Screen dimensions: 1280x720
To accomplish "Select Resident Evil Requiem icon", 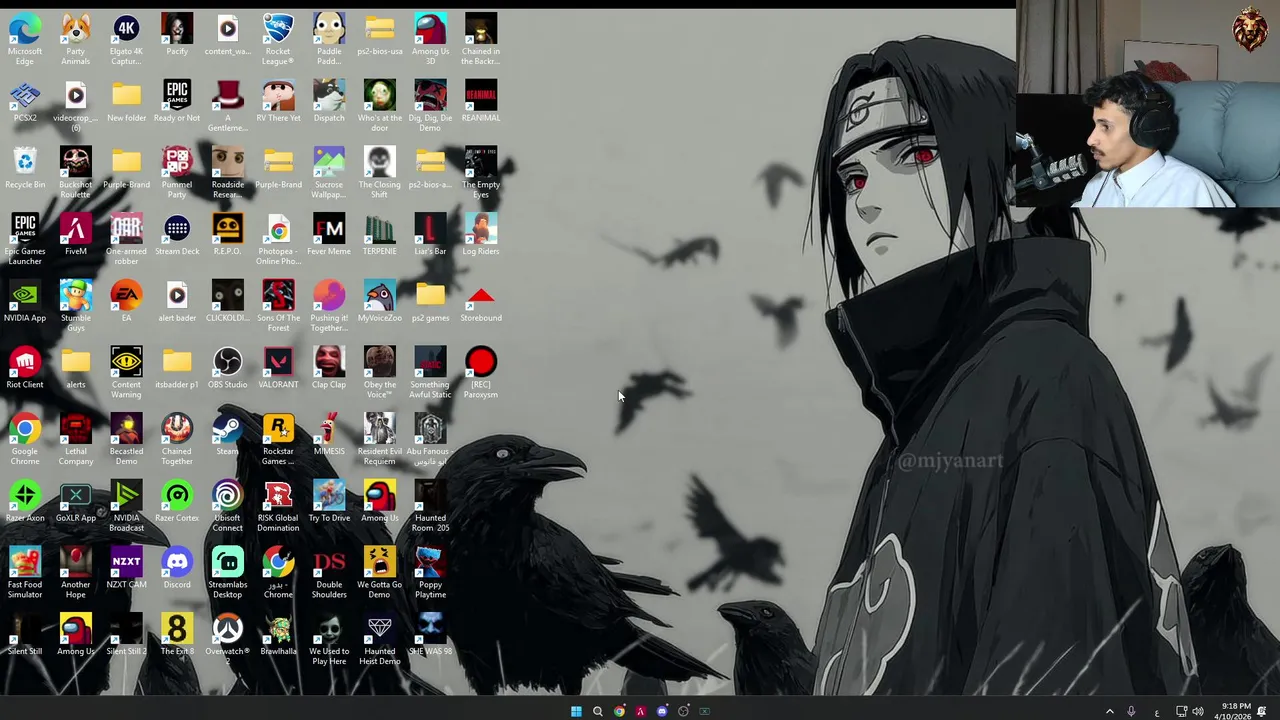I will [380, 439].
